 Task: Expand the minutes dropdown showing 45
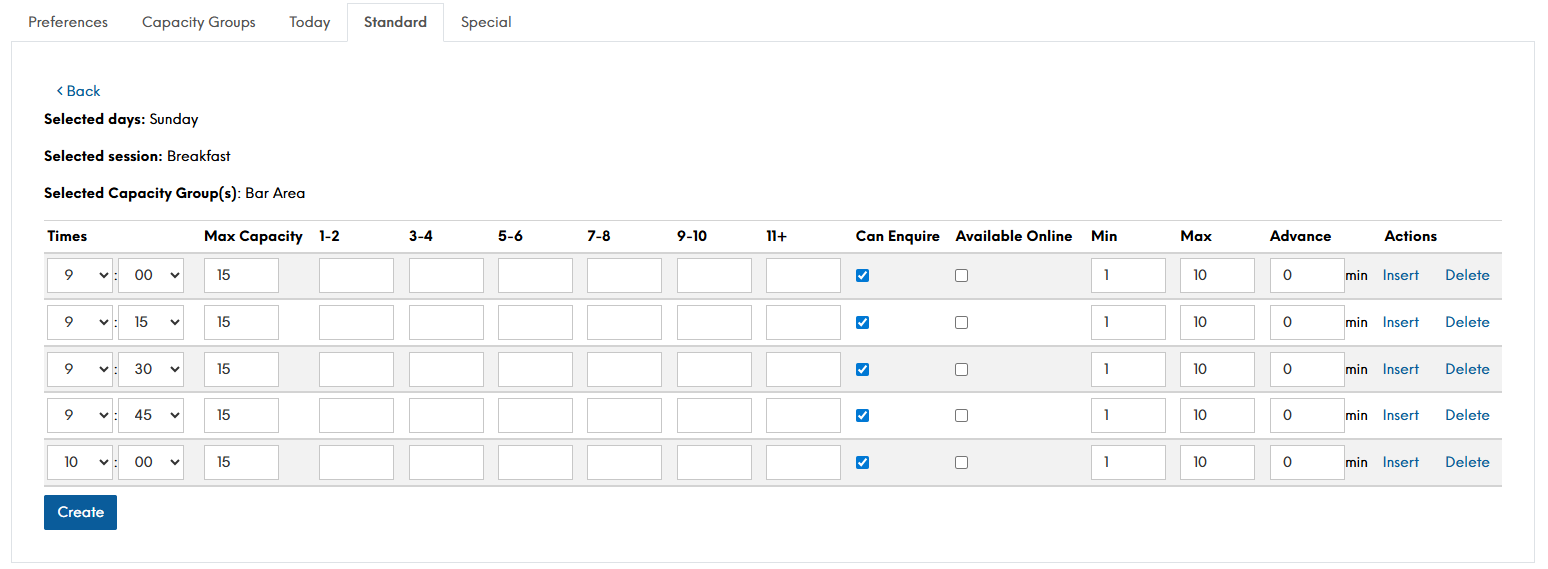151,416
